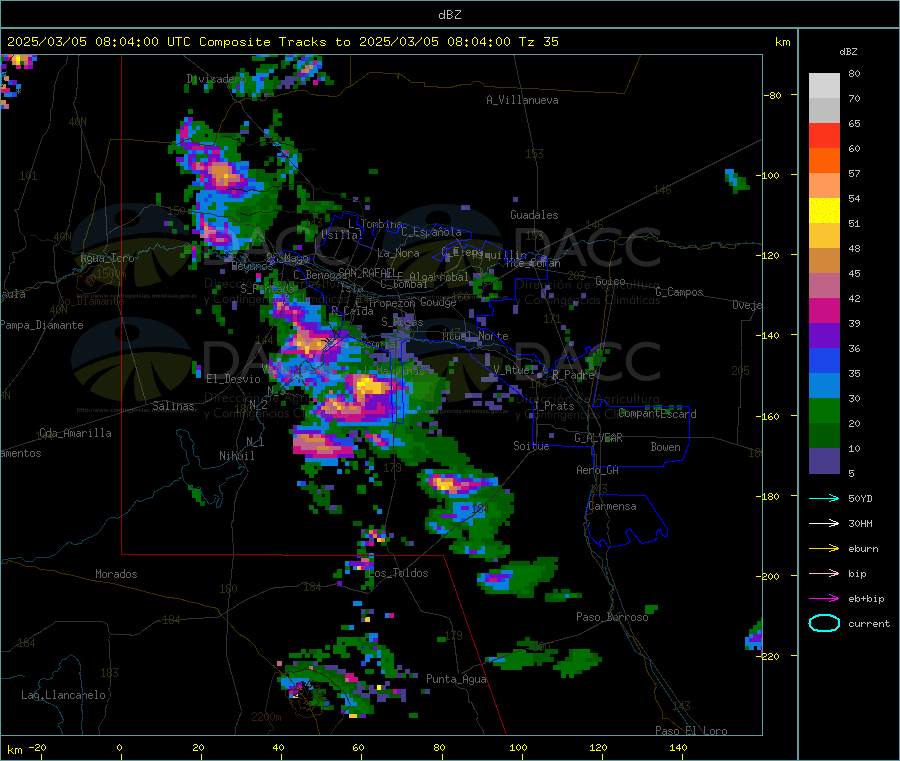This screenshot has width=900, height=761.
Task: Click the dBZ heading above the color scale
Action: [x=848, y=52]
